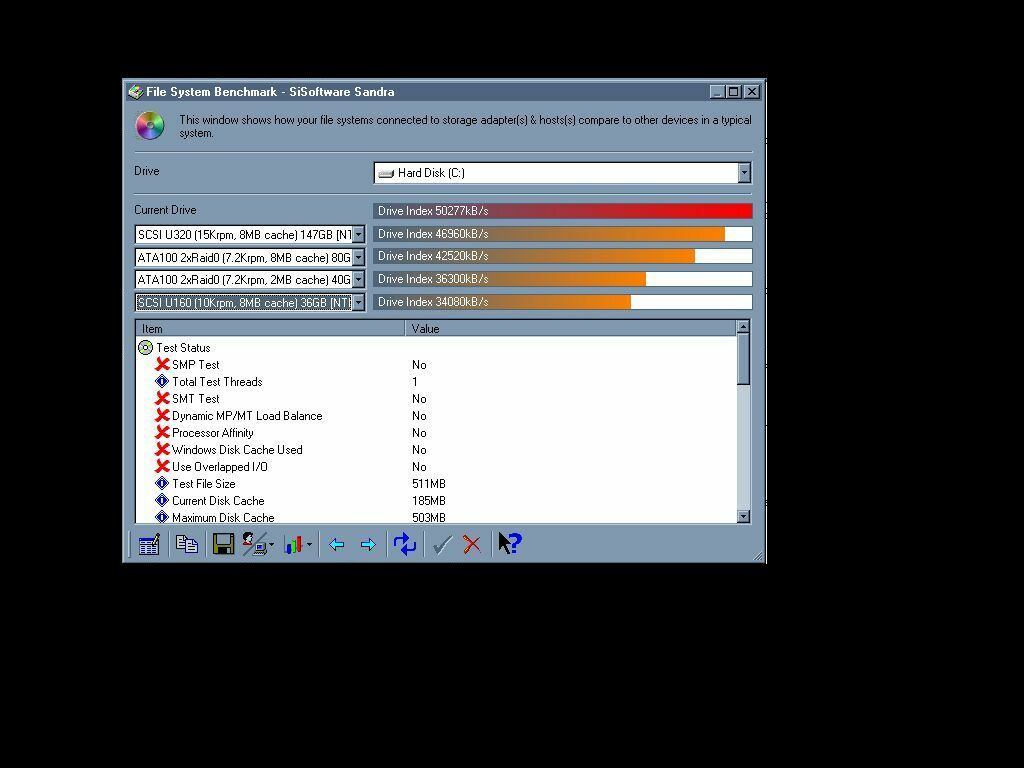Click the Item column header
1024x768 pixels.
[x=270, y=328]
